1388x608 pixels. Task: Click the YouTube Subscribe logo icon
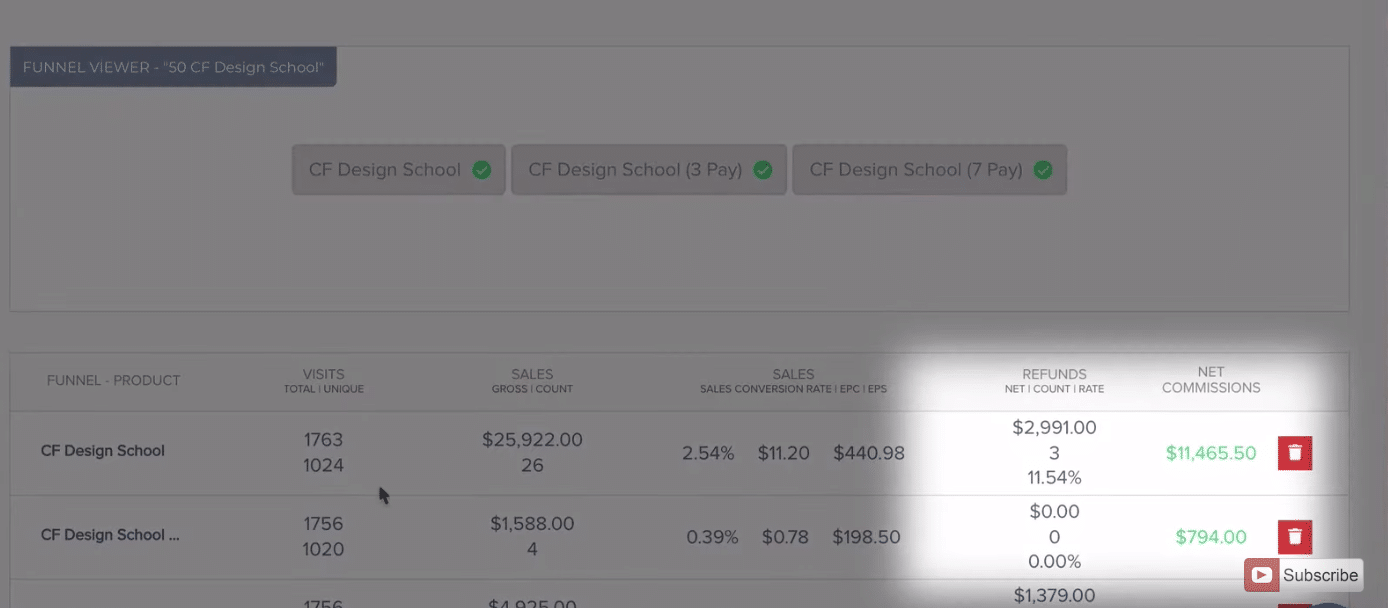click(x=1262, y=575)
